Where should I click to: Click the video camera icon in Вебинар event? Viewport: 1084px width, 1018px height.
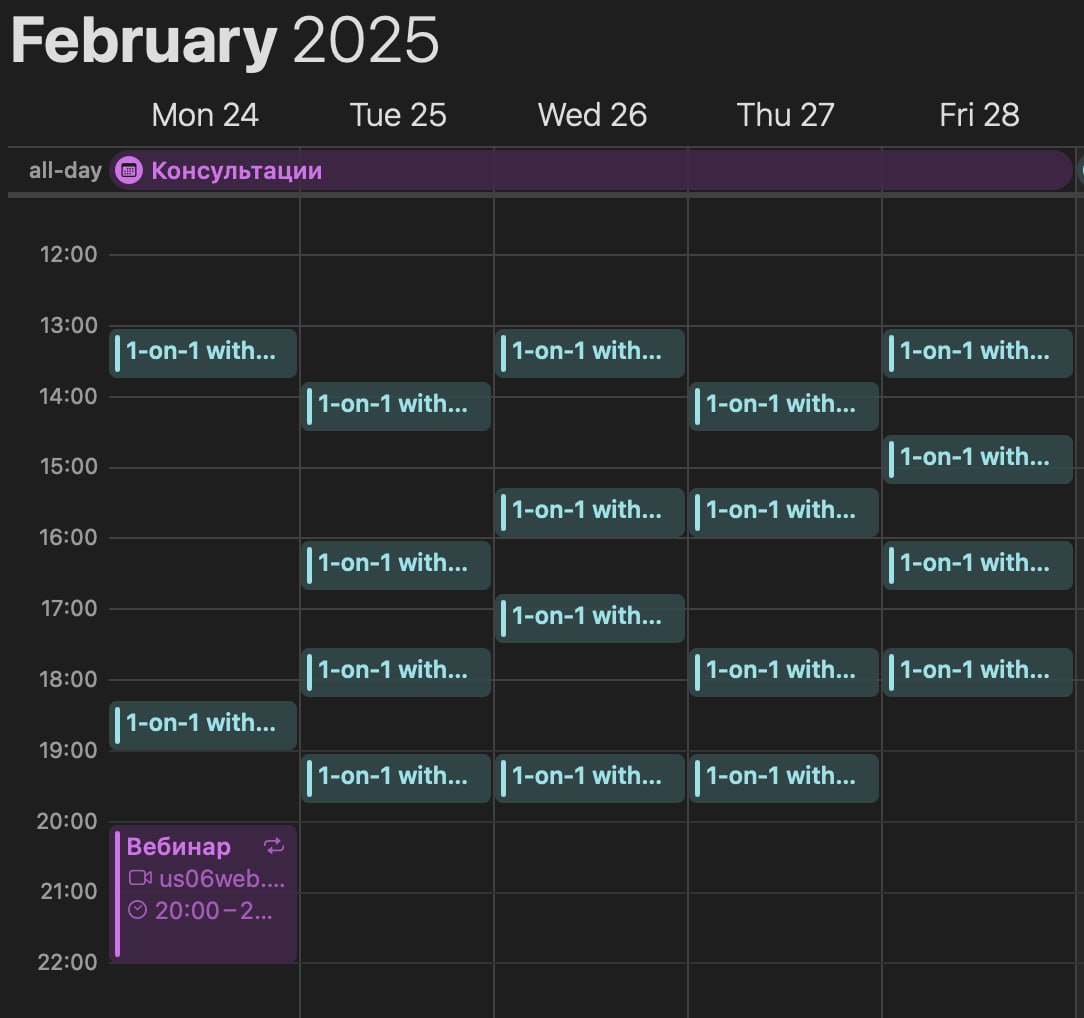140,878
